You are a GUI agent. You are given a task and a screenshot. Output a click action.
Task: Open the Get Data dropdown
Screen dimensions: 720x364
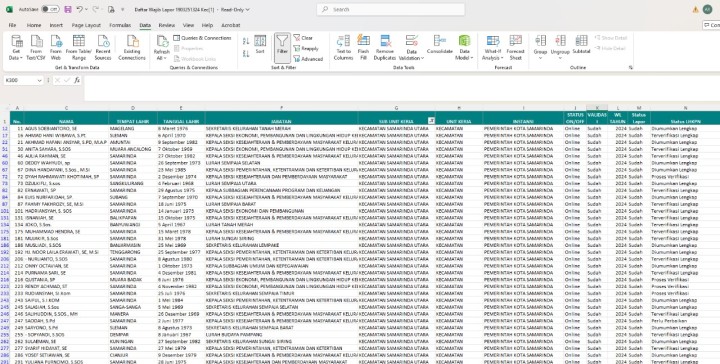(16, 48)
